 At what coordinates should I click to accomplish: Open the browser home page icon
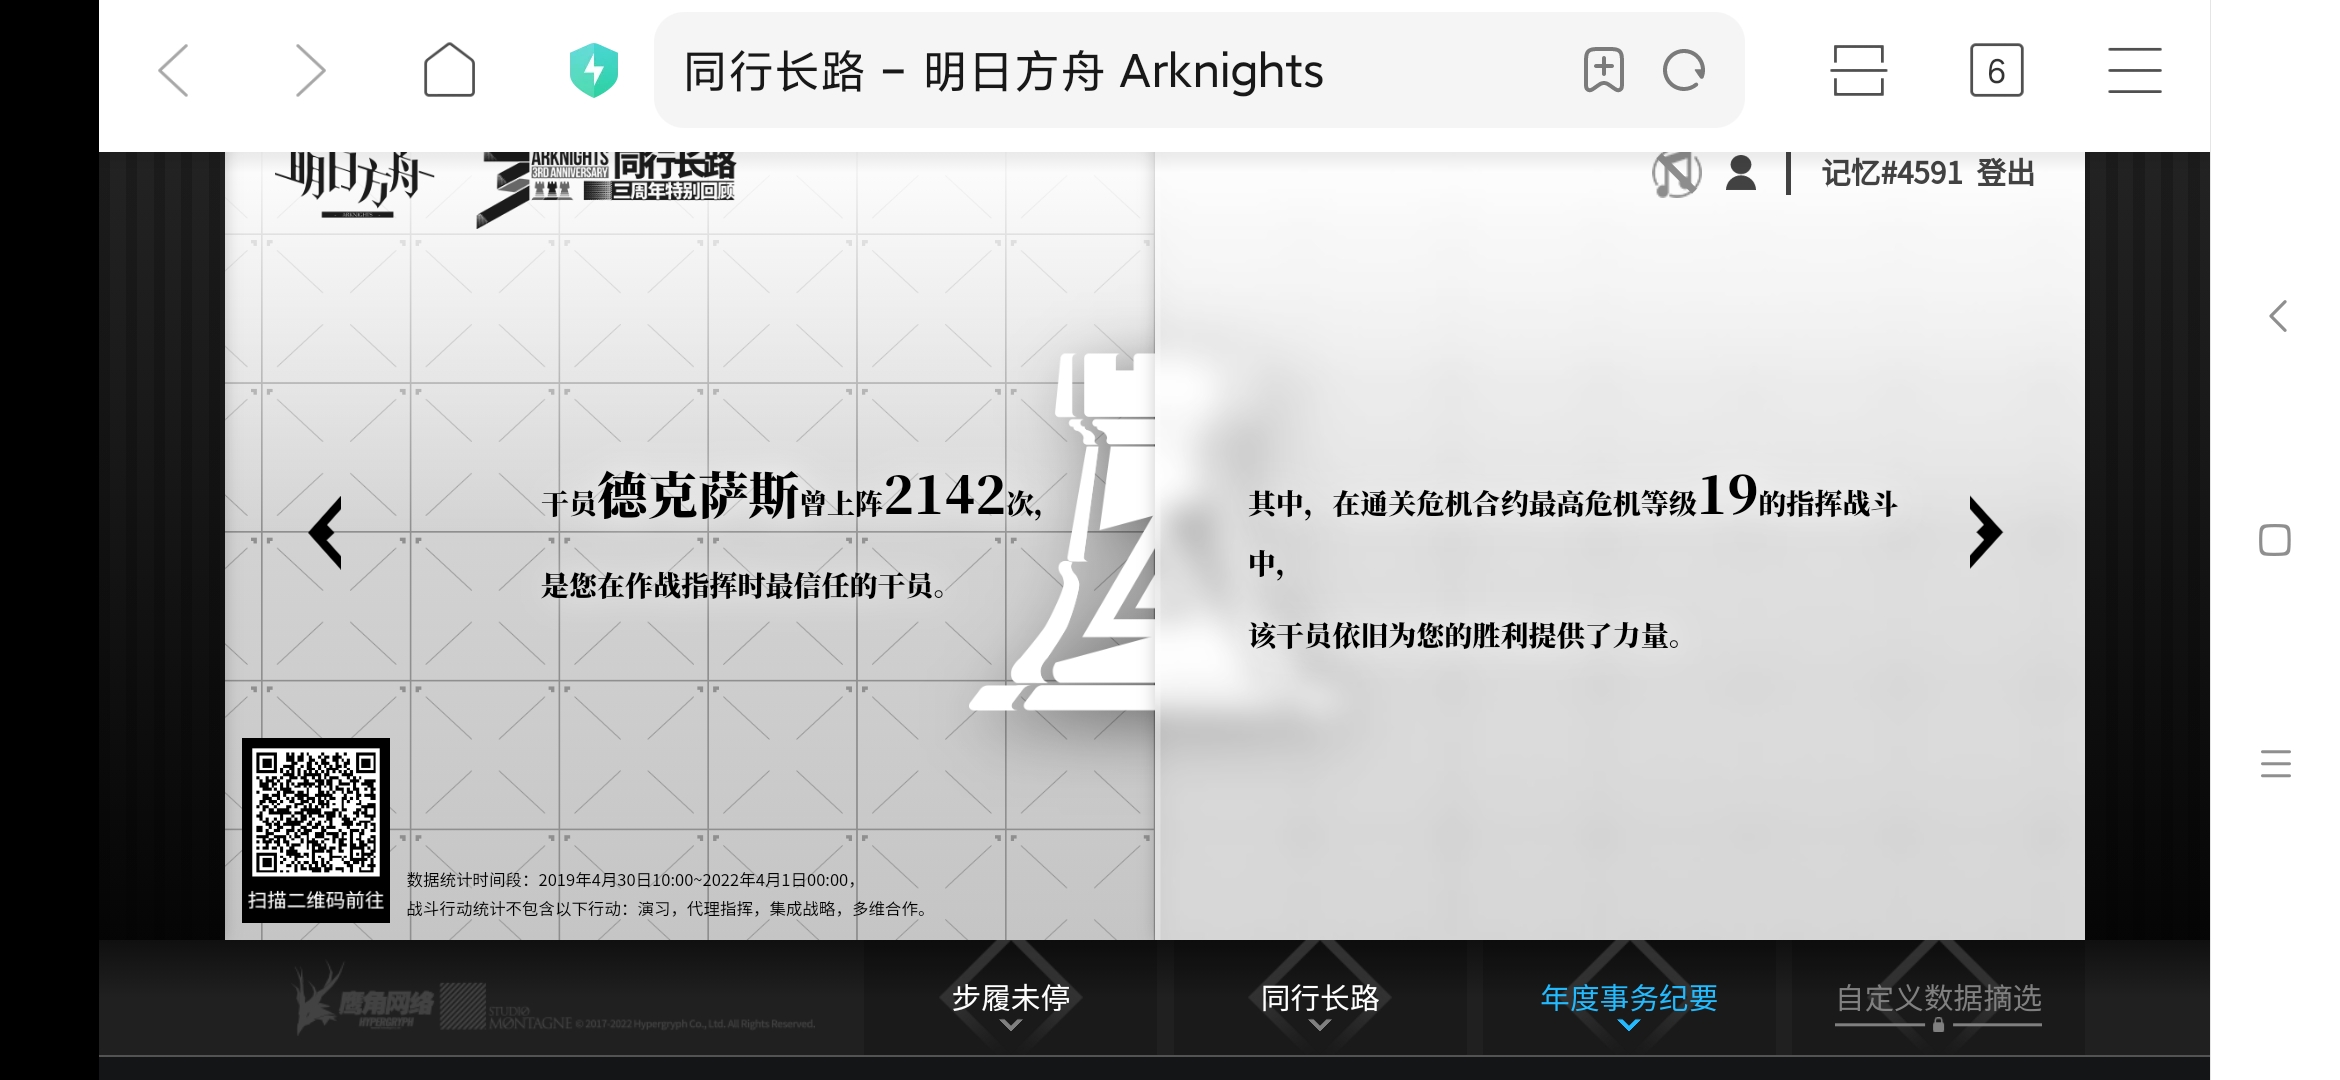(449, 70)
